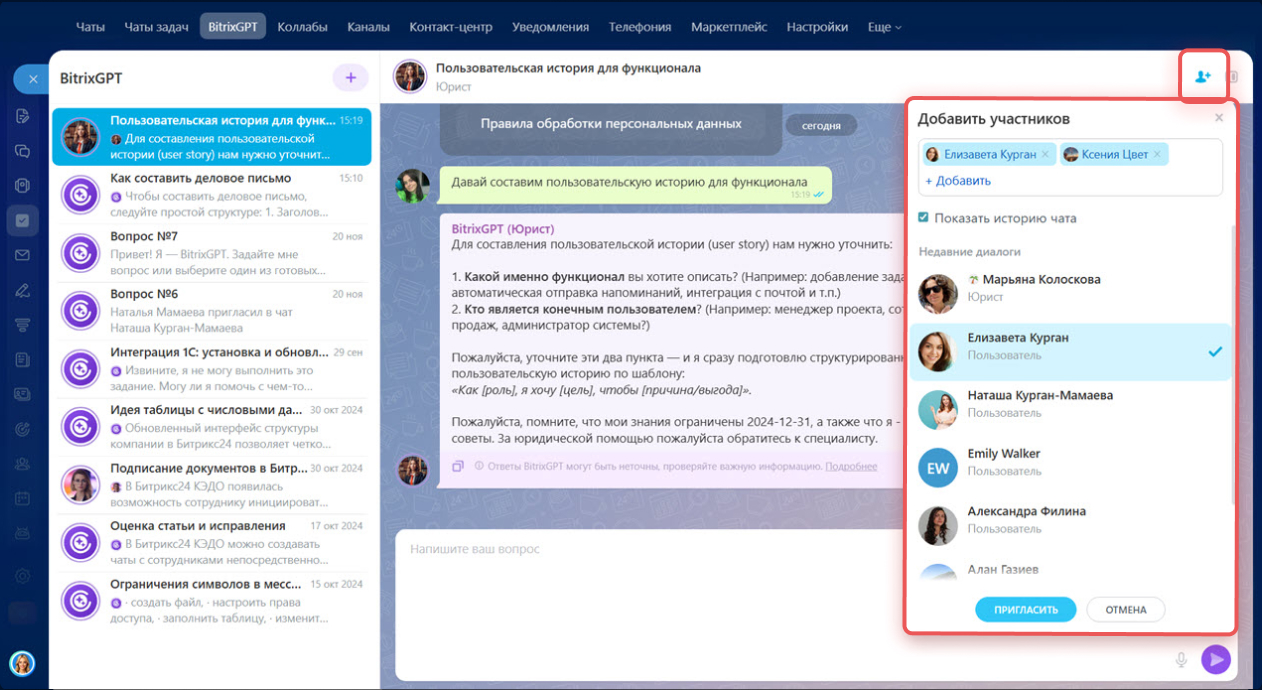The width and height of the screenshot is (1262, 690).
Task: Click the envelope mail icon in left sidebar
Action: pos(22,255)
